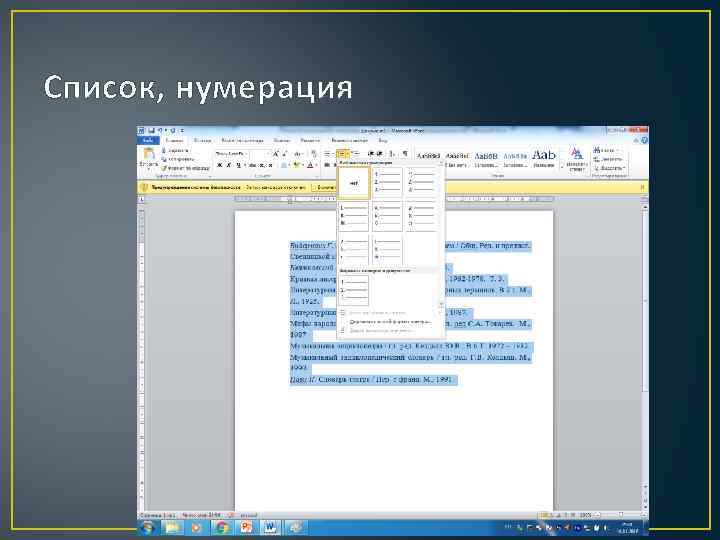Click the Copy command in the ribbon

(x=177, y=159)
